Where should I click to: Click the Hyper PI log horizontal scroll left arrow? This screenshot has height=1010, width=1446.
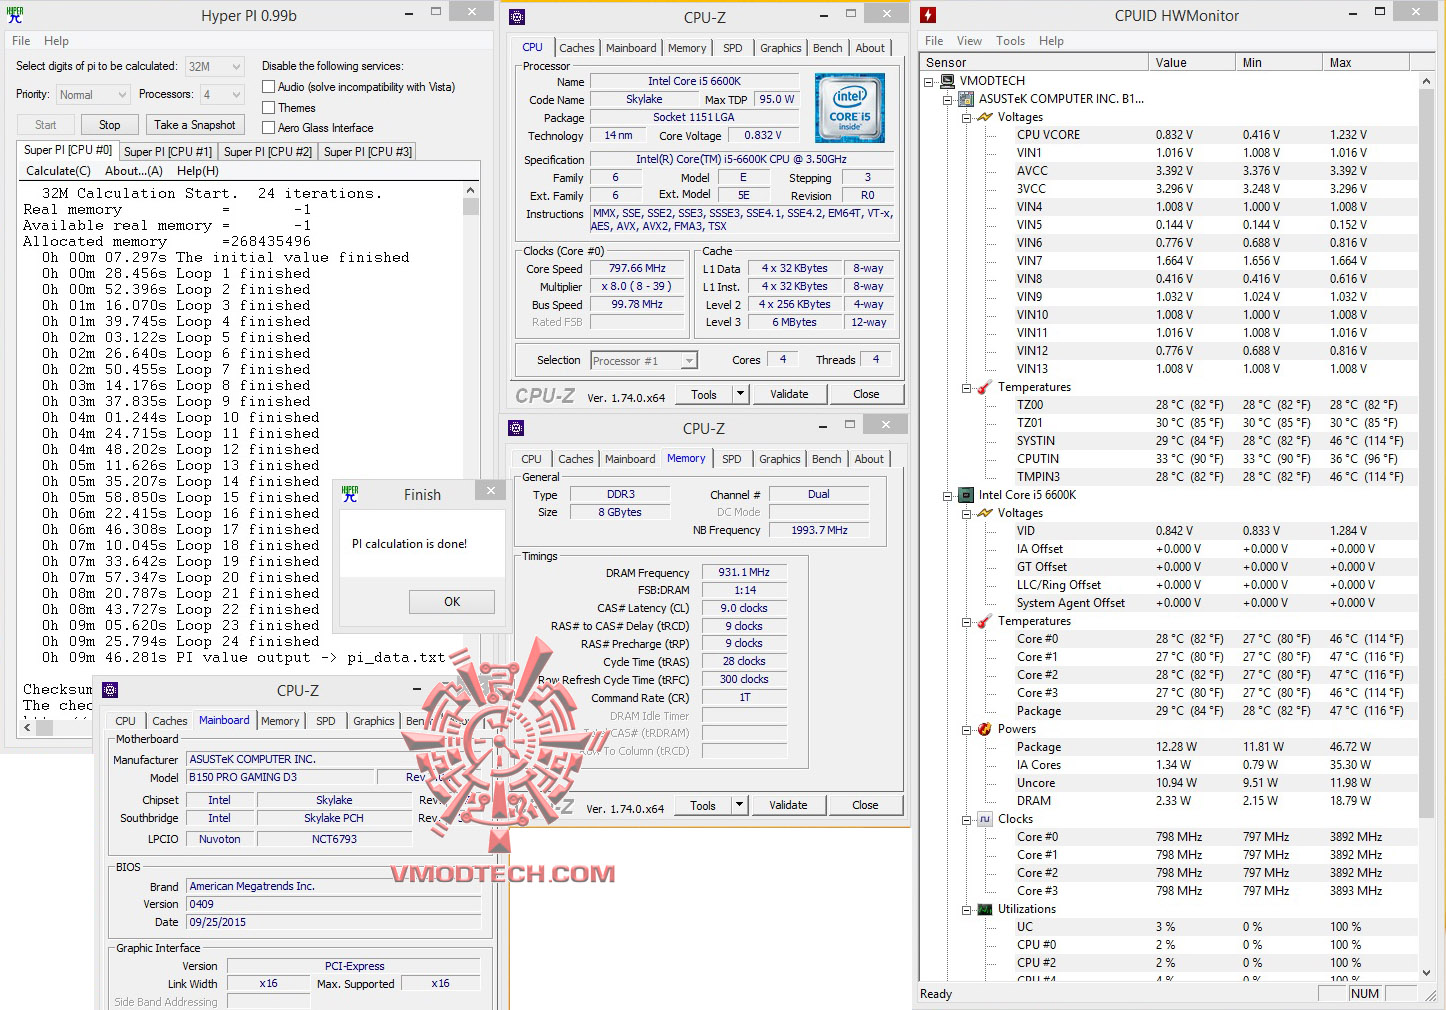pyautogui.click(x=28, y=727)
